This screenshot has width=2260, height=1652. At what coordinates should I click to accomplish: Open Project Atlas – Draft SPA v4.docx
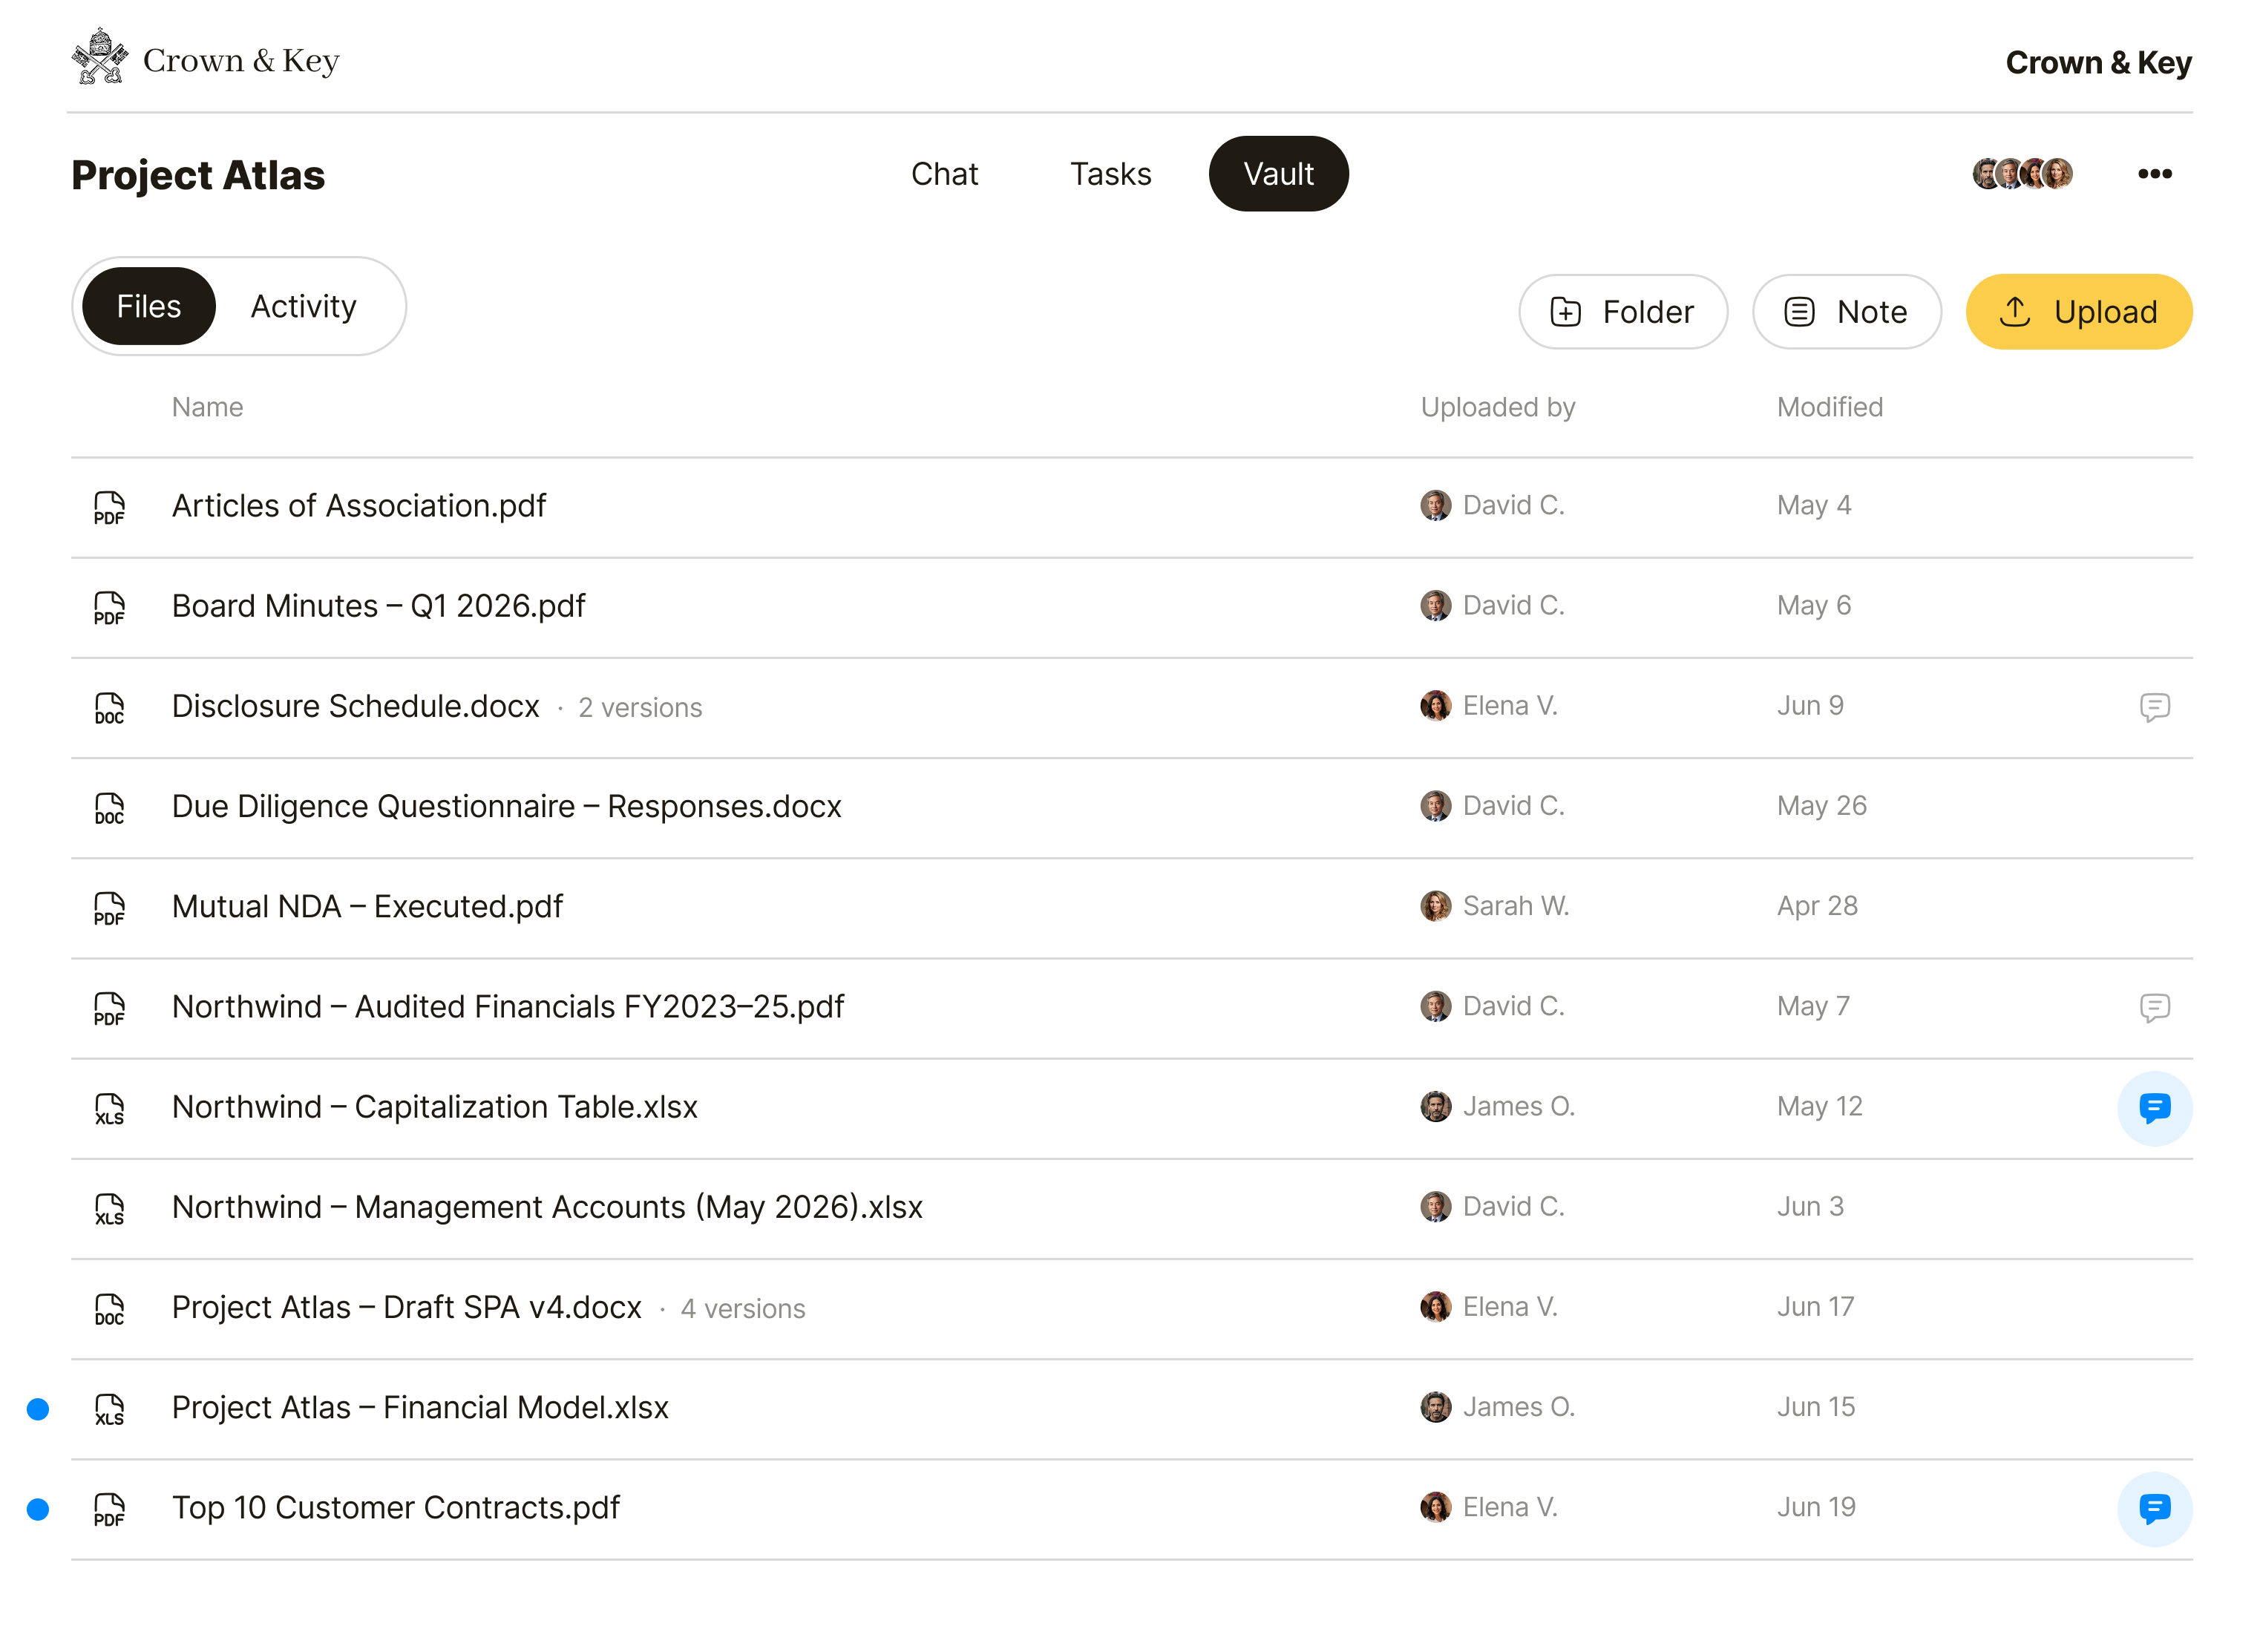[x=406, y=1307]
